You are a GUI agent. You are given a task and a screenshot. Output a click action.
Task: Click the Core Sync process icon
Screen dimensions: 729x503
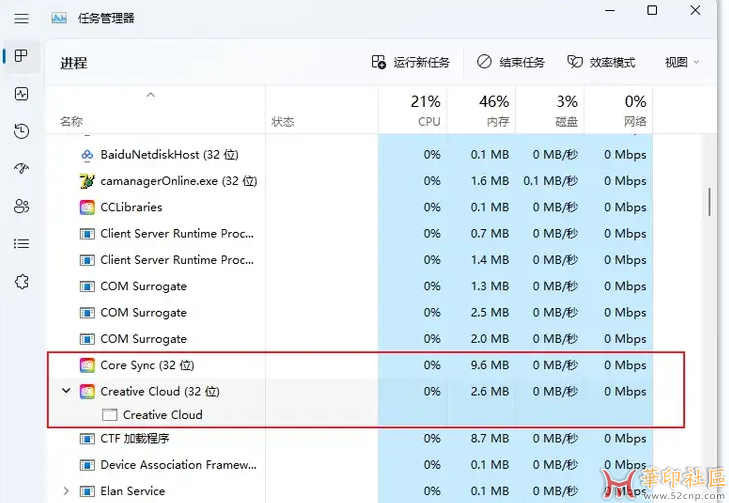[x=87, y=365]
